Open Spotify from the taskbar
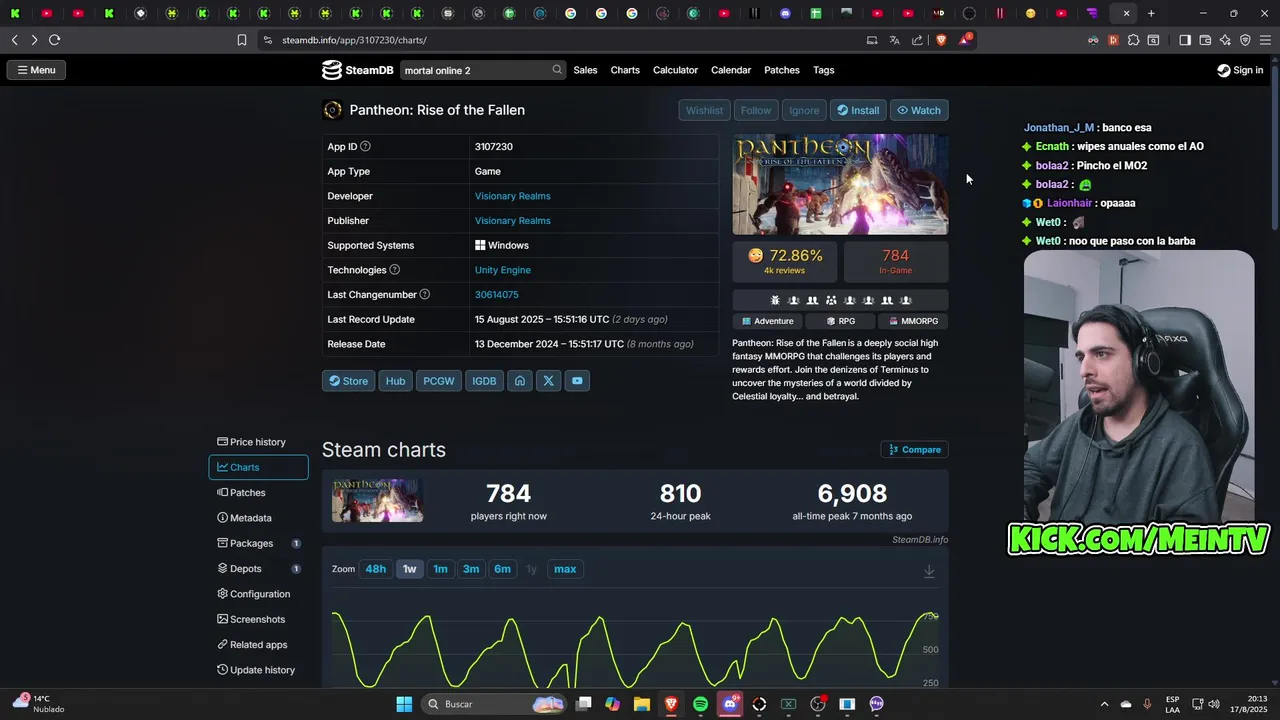The image size is (1280, 720). 700,704
